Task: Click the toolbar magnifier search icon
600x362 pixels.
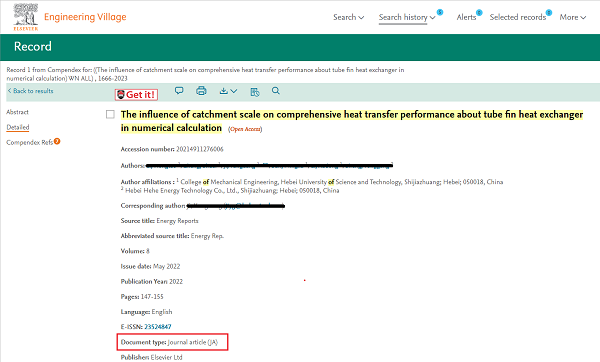Action: coord(276,91)
